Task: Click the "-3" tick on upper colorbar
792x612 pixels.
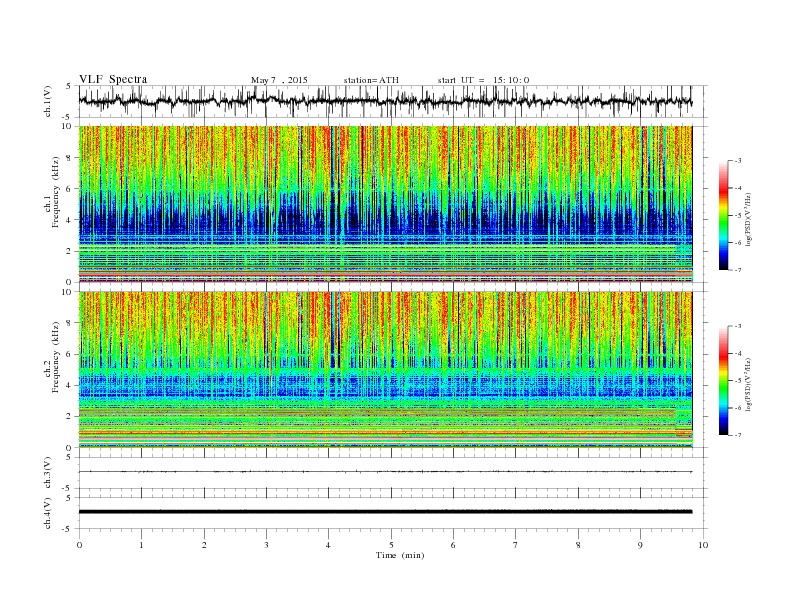Action: click(737, 161)
